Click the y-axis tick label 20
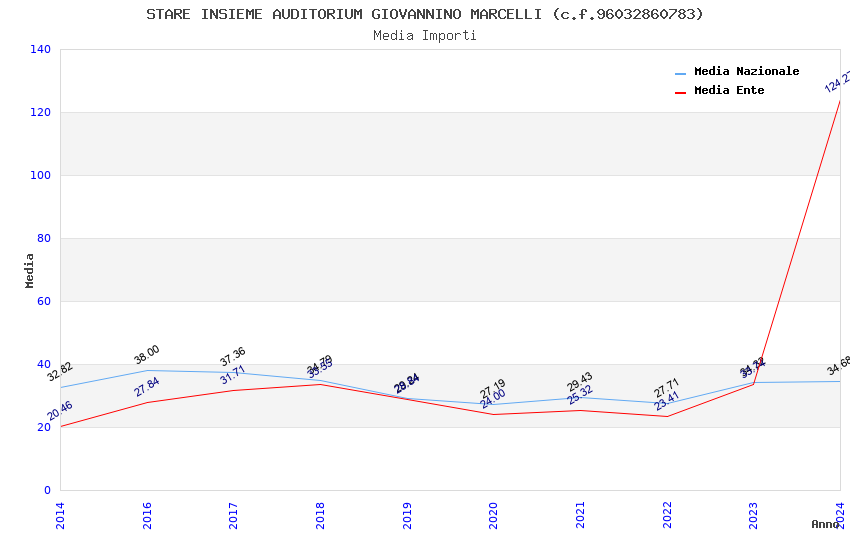850x550 pixels. pyautogui.click(x=44, y=427)
